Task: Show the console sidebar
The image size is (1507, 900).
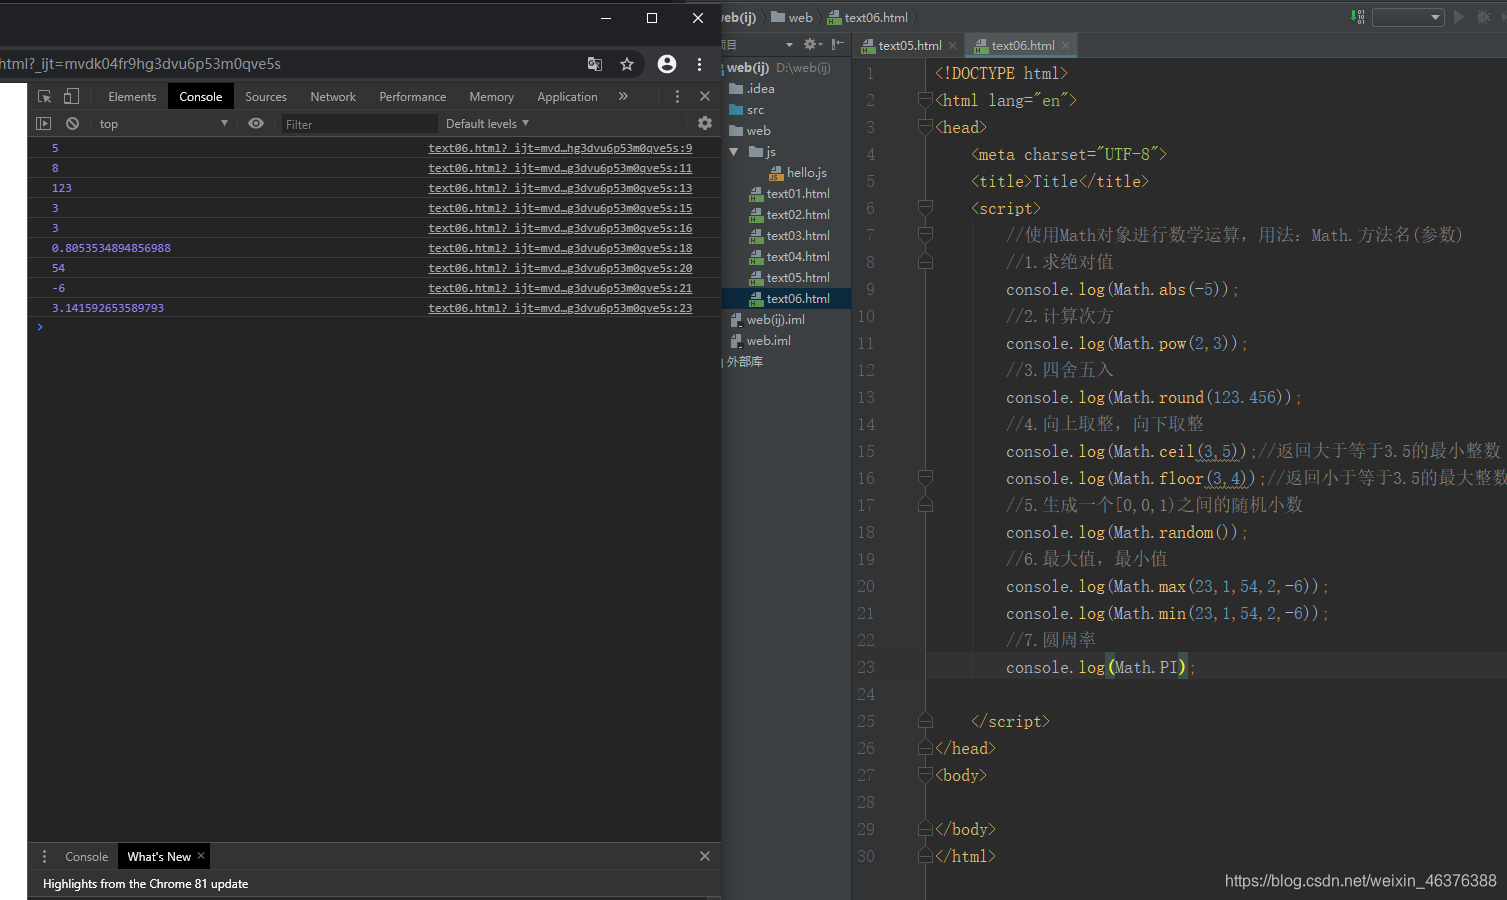Action: pos(43,123)
